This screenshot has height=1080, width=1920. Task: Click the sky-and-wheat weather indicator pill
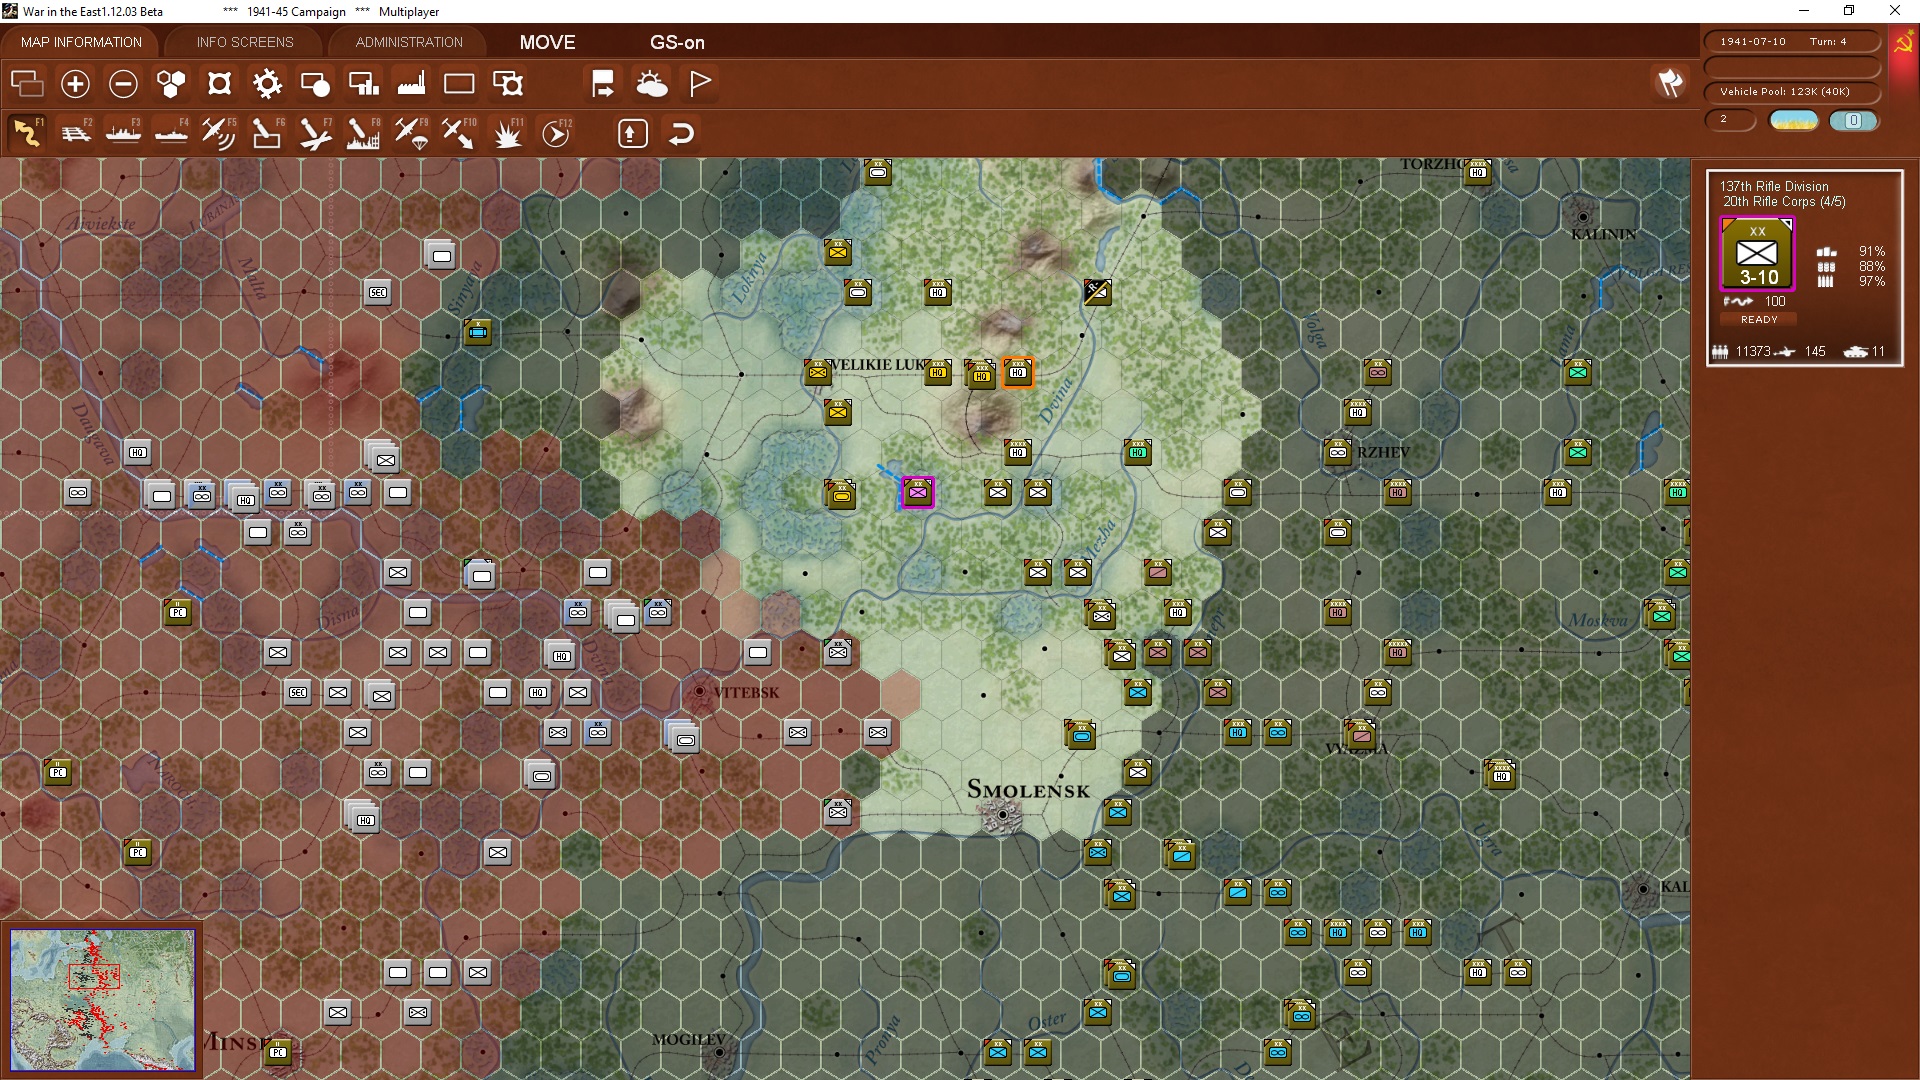(x=1794, y=120)
